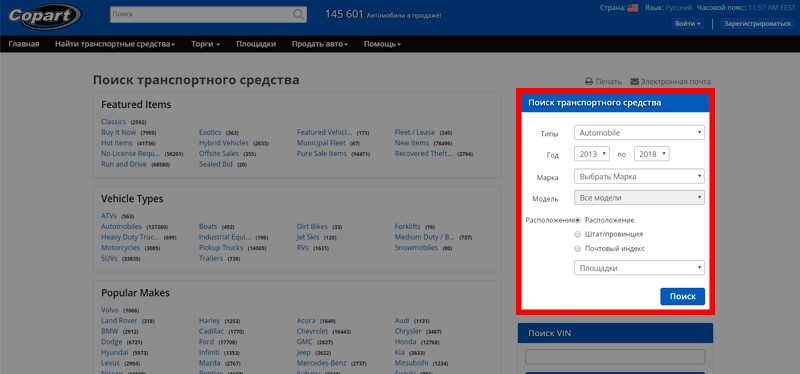Focus the Поиск VIN input field
The image size is (800, 374).
(615, 357)
